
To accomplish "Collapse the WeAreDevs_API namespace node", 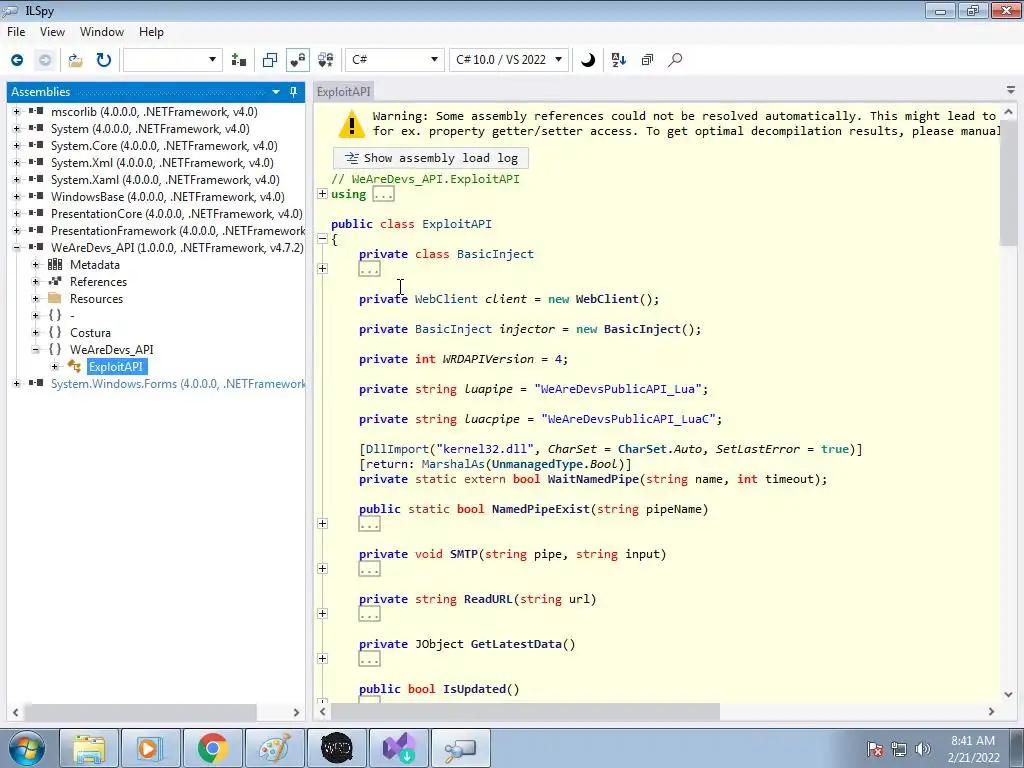I will pos(36,349).
